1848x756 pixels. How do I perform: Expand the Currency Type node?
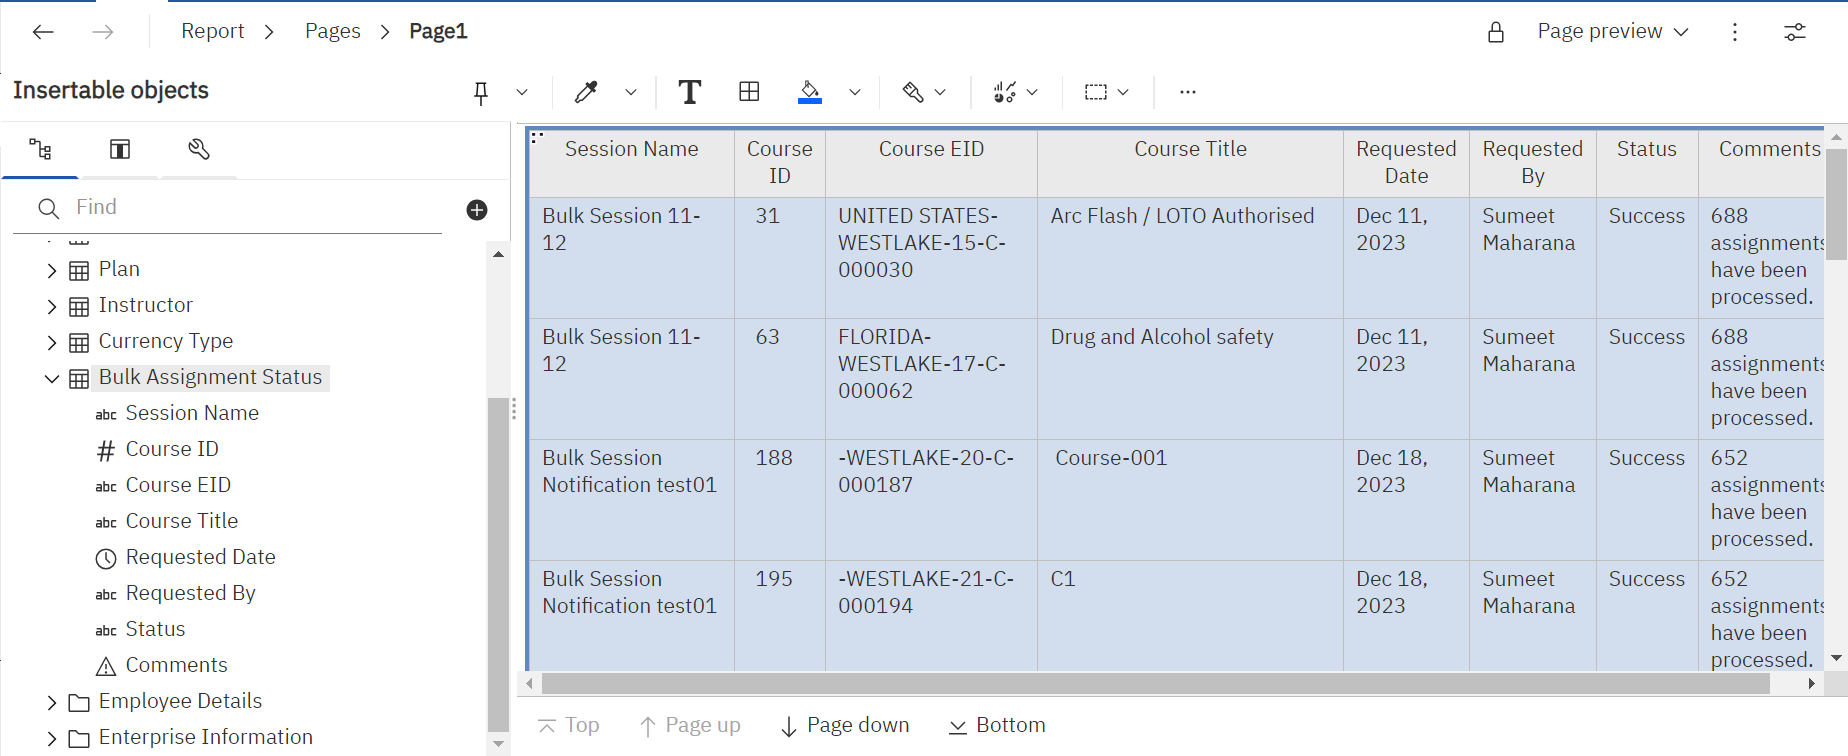click(52, 342)
